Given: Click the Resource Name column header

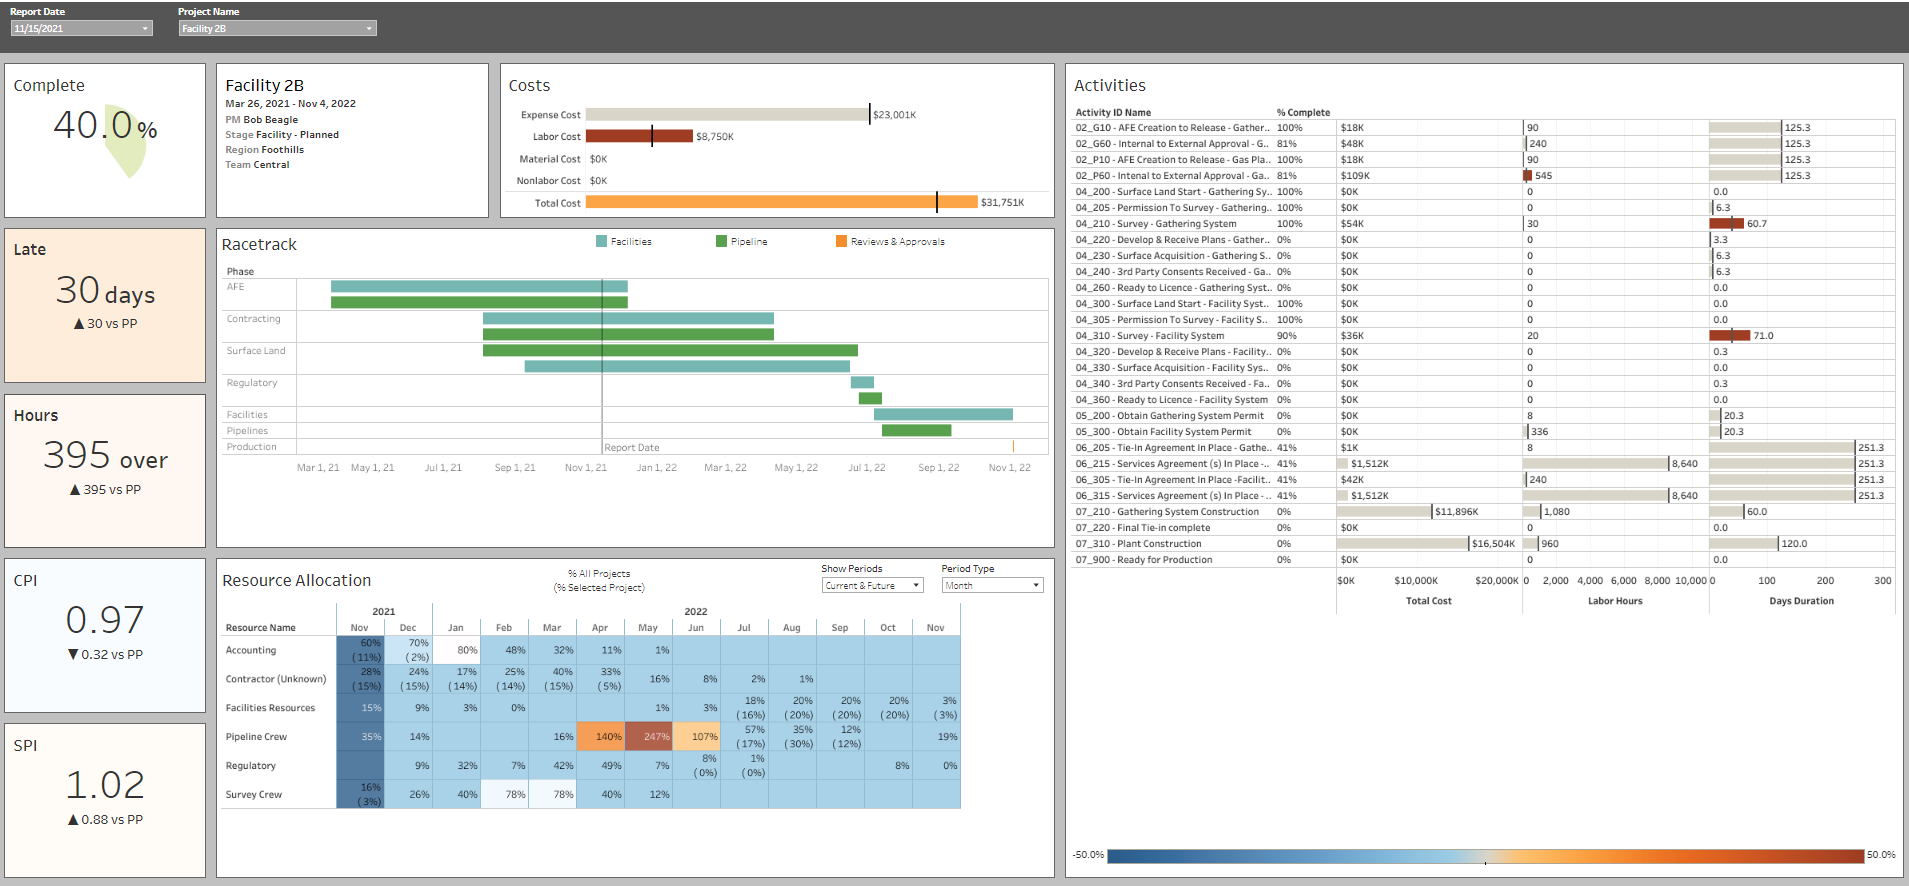Looking at the screenshot, I should (260, 628).
